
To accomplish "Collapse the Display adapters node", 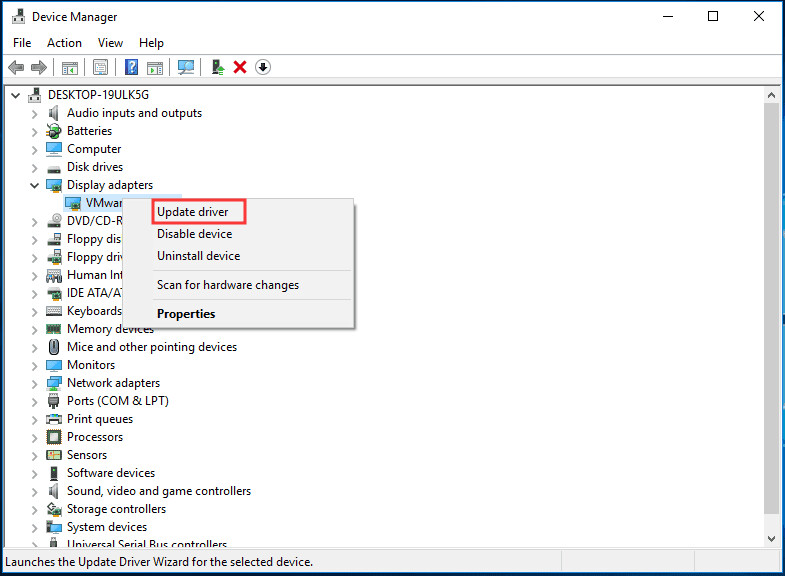I will tap(35, 186).
